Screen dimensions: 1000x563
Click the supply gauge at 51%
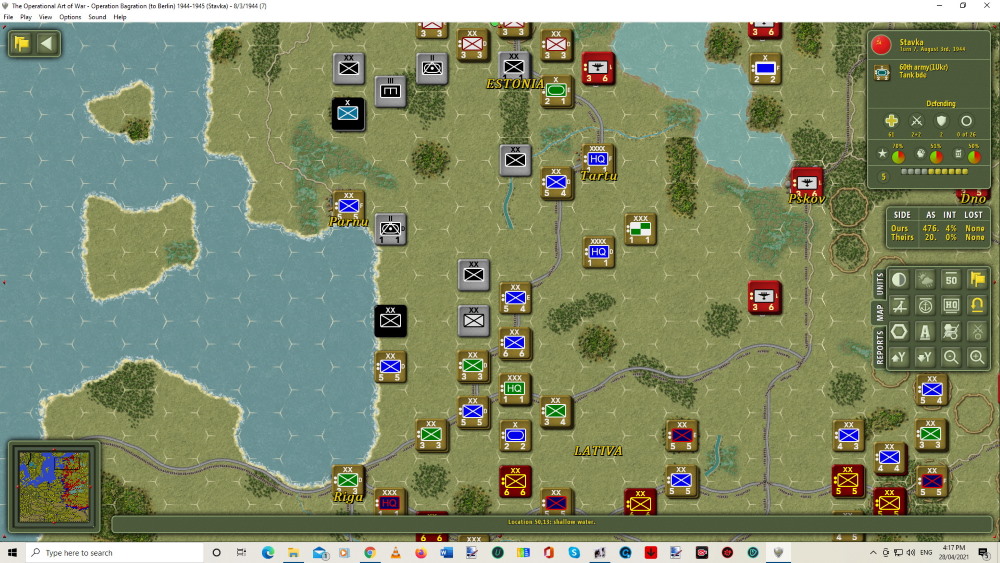coord(936,156)
